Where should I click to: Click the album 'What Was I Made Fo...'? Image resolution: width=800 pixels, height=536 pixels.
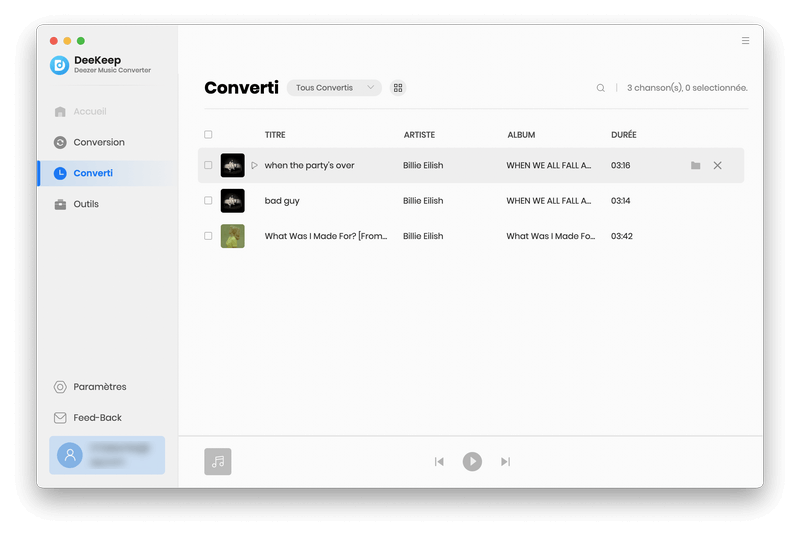[x=551, y=236]
